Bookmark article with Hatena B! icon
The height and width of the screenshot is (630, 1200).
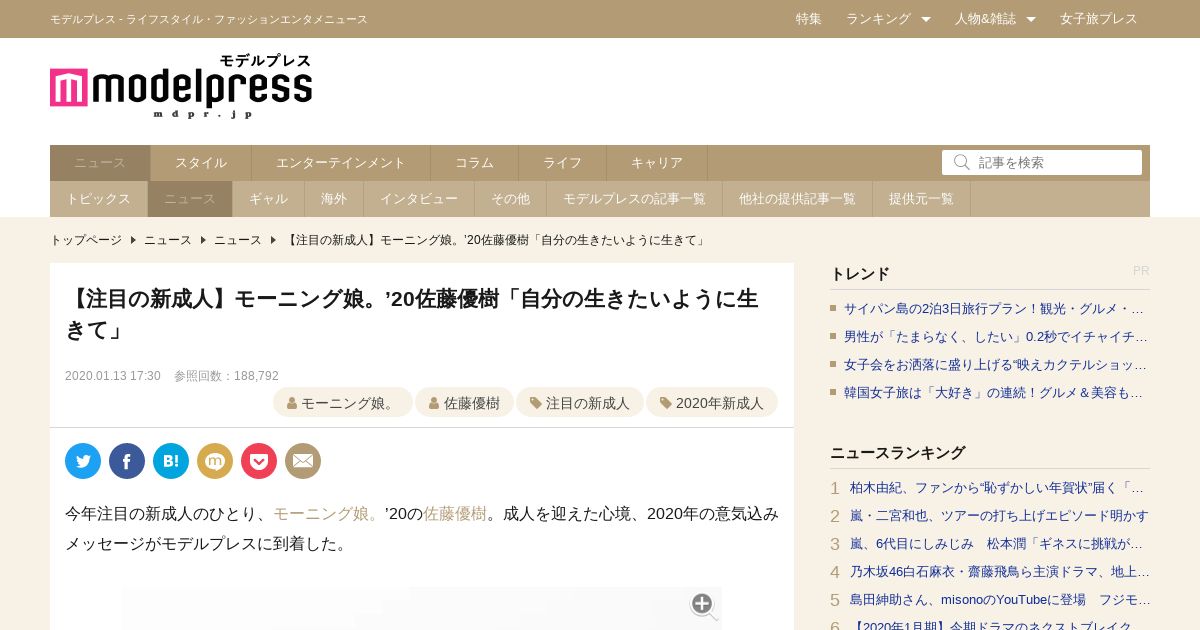[171, 461]
